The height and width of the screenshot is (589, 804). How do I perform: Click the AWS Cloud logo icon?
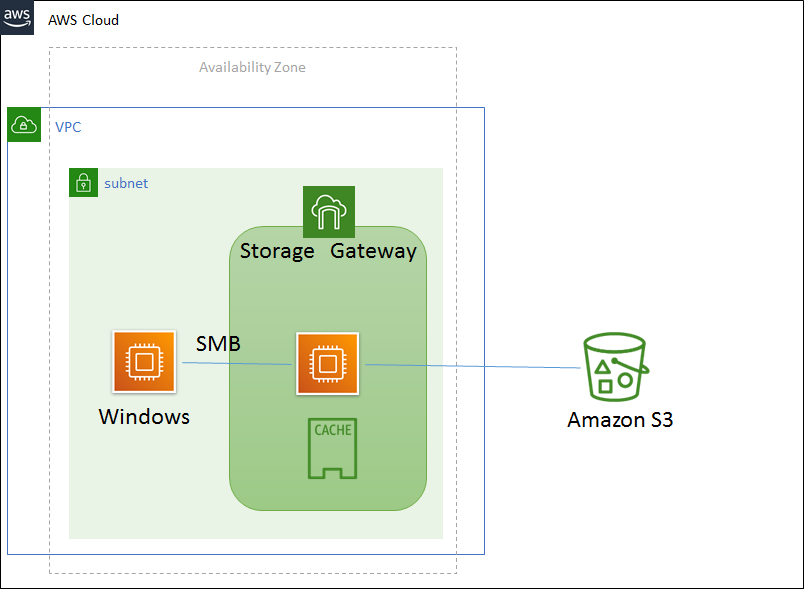16,18
